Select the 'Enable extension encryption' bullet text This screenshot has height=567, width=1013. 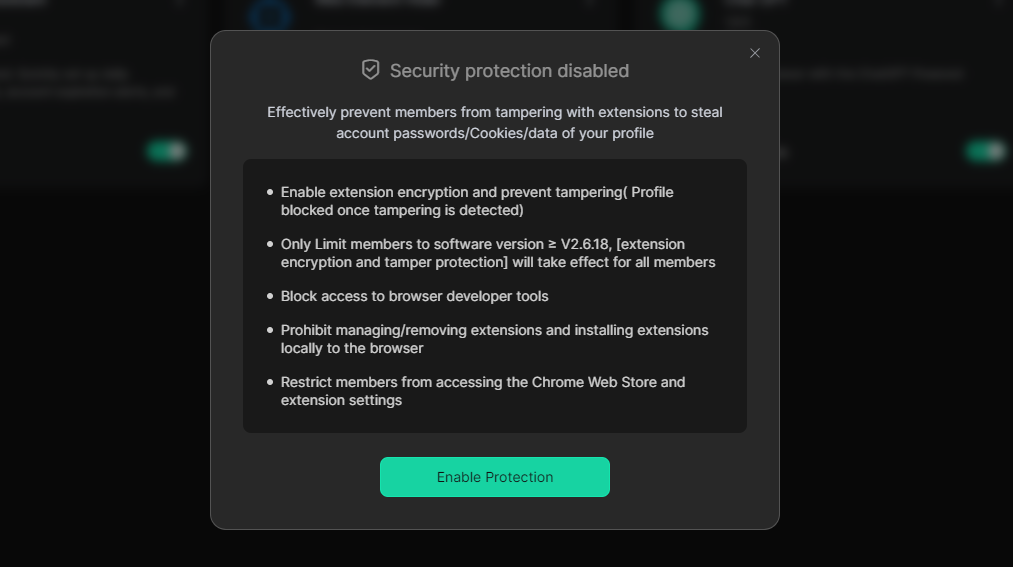point(477,201)
